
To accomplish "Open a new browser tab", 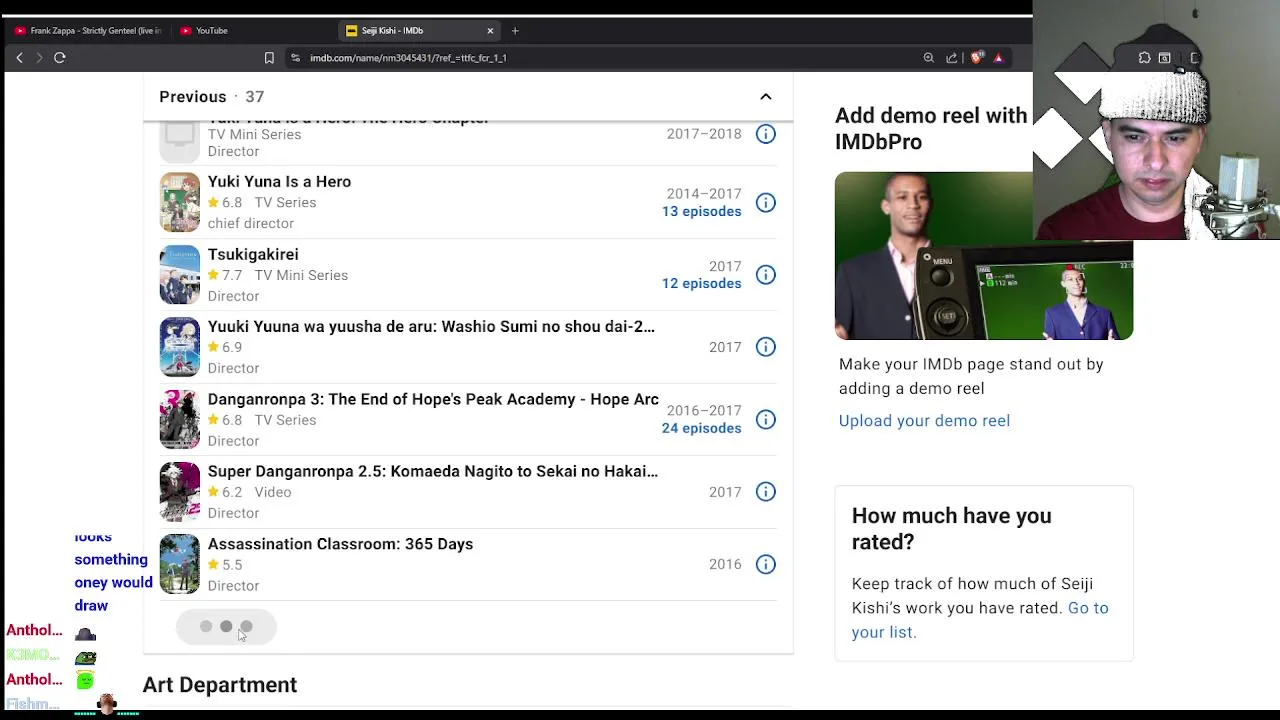I will 515,31.
